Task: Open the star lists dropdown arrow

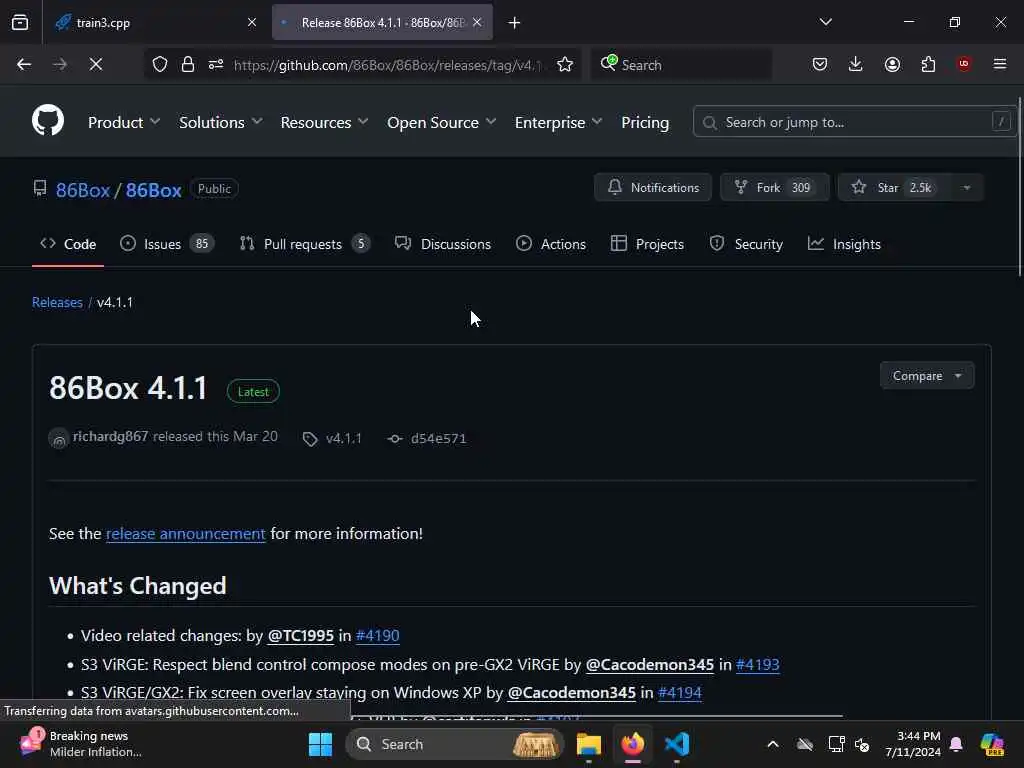Action: (x=967, y=187)
